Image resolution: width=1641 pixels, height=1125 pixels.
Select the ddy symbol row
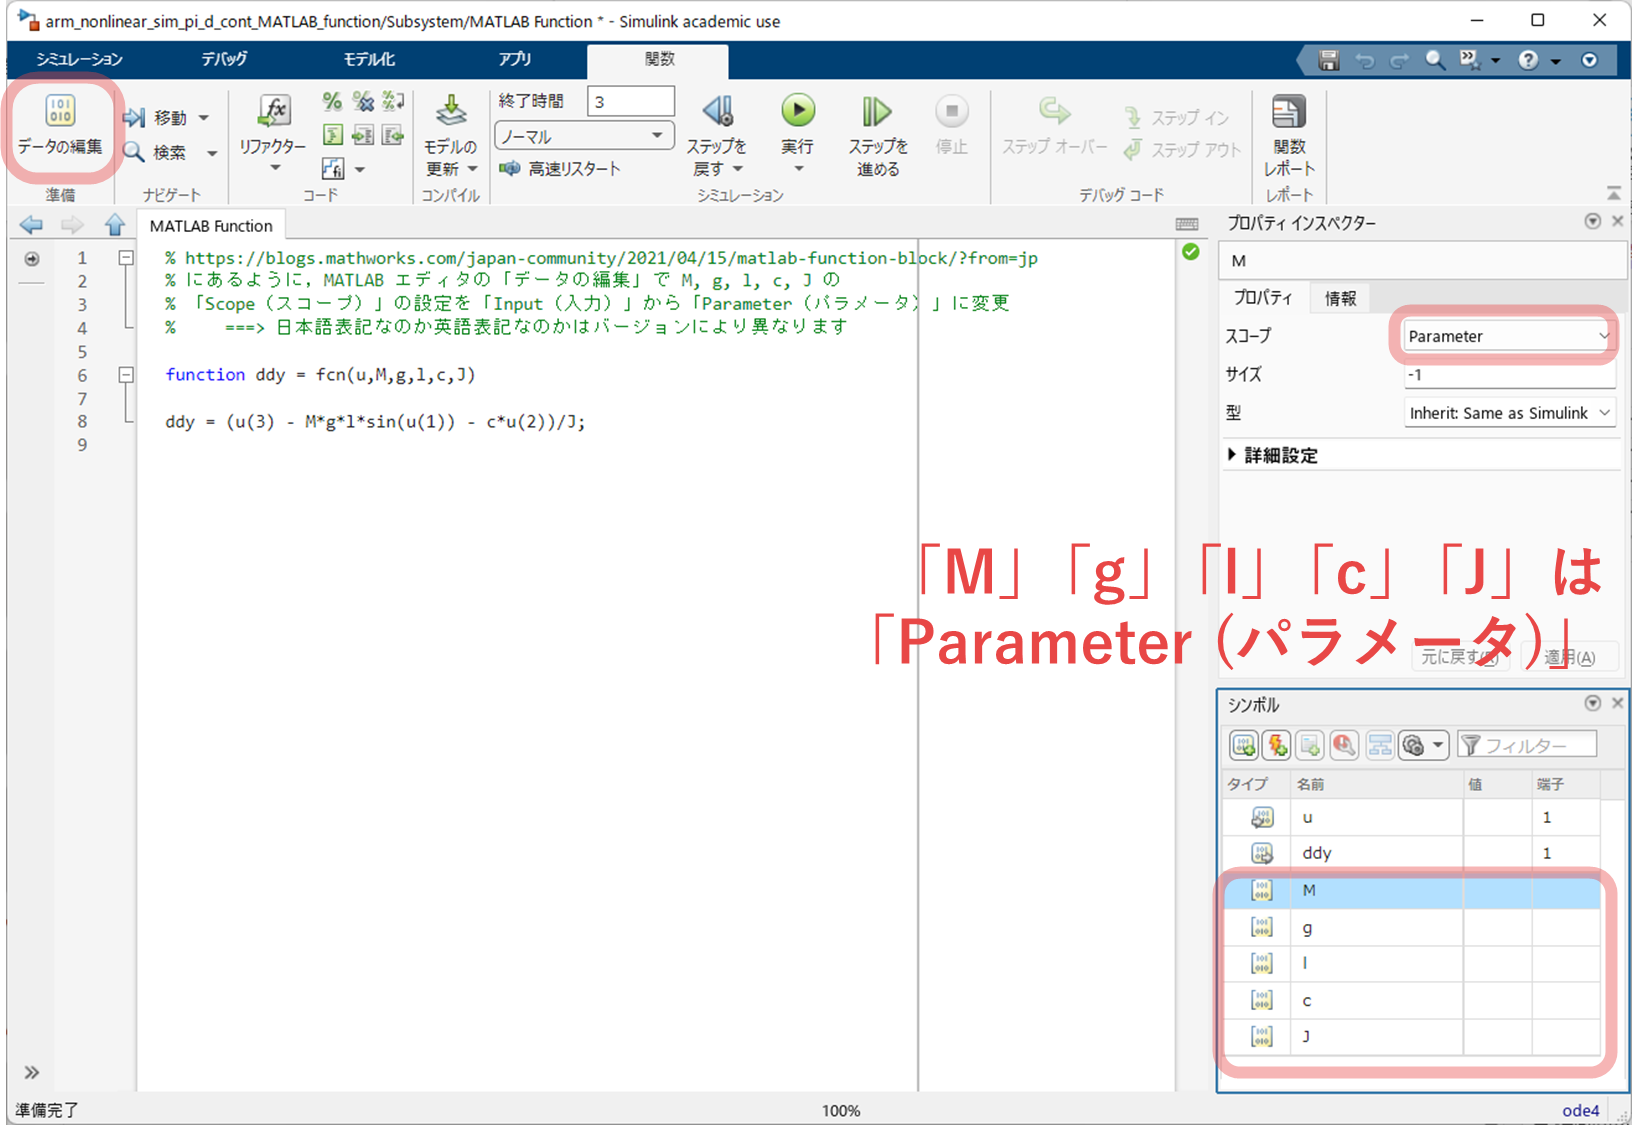[x=1412, y=853]
